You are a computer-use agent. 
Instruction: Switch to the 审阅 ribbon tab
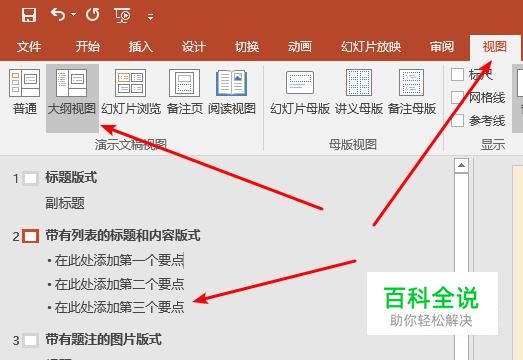442,46
